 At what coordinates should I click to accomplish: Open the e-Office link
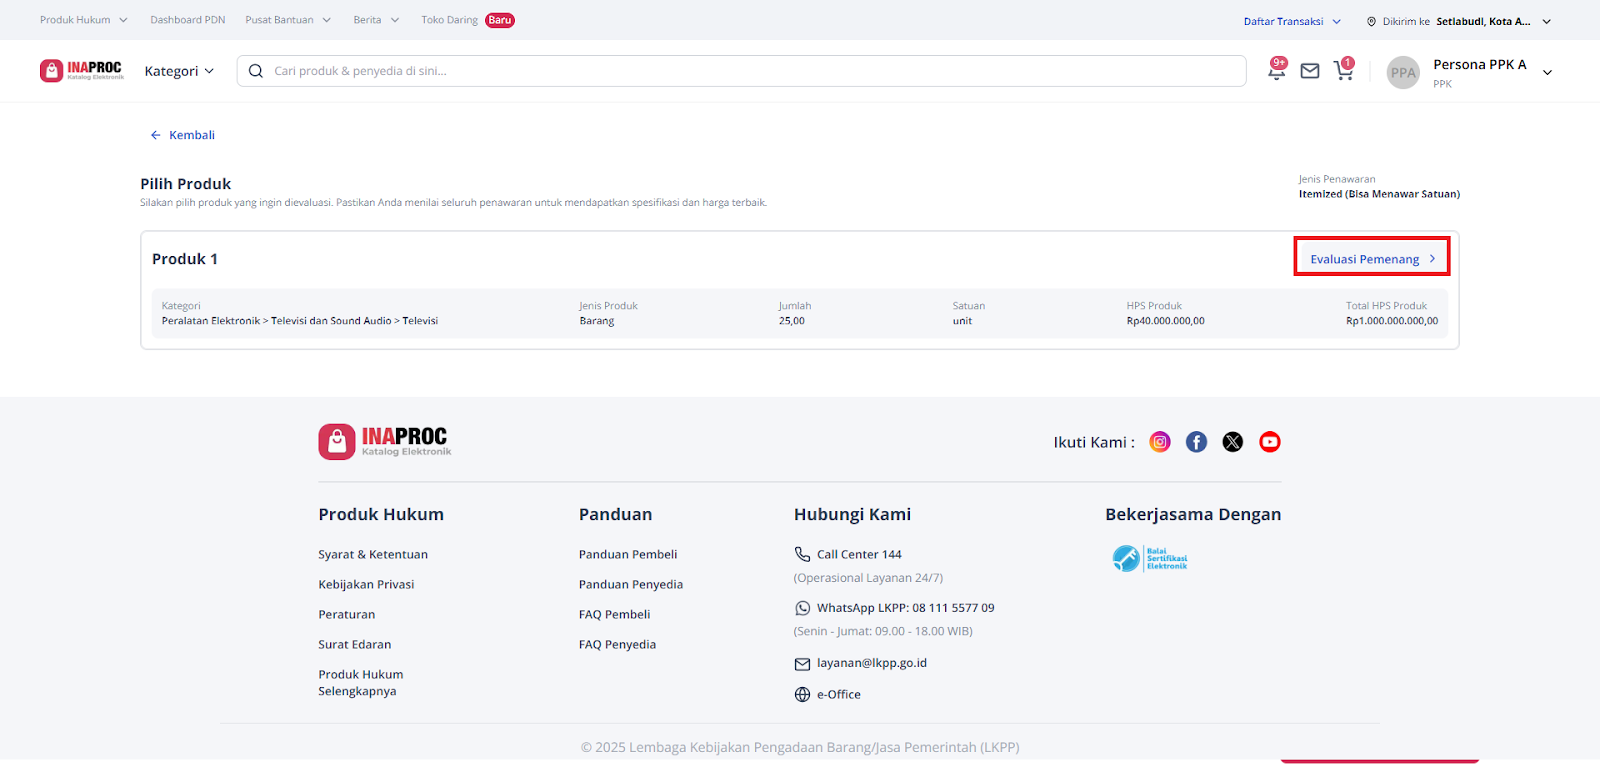(x=838, y=694)
